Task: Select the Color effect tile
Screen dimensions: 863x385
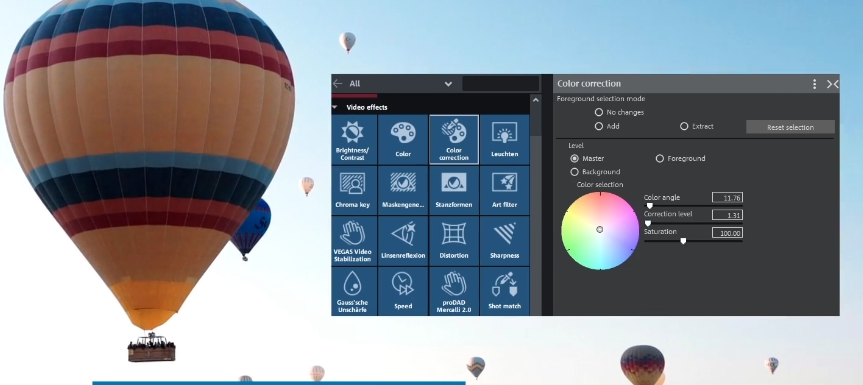Action: click(x=403, y=139)
